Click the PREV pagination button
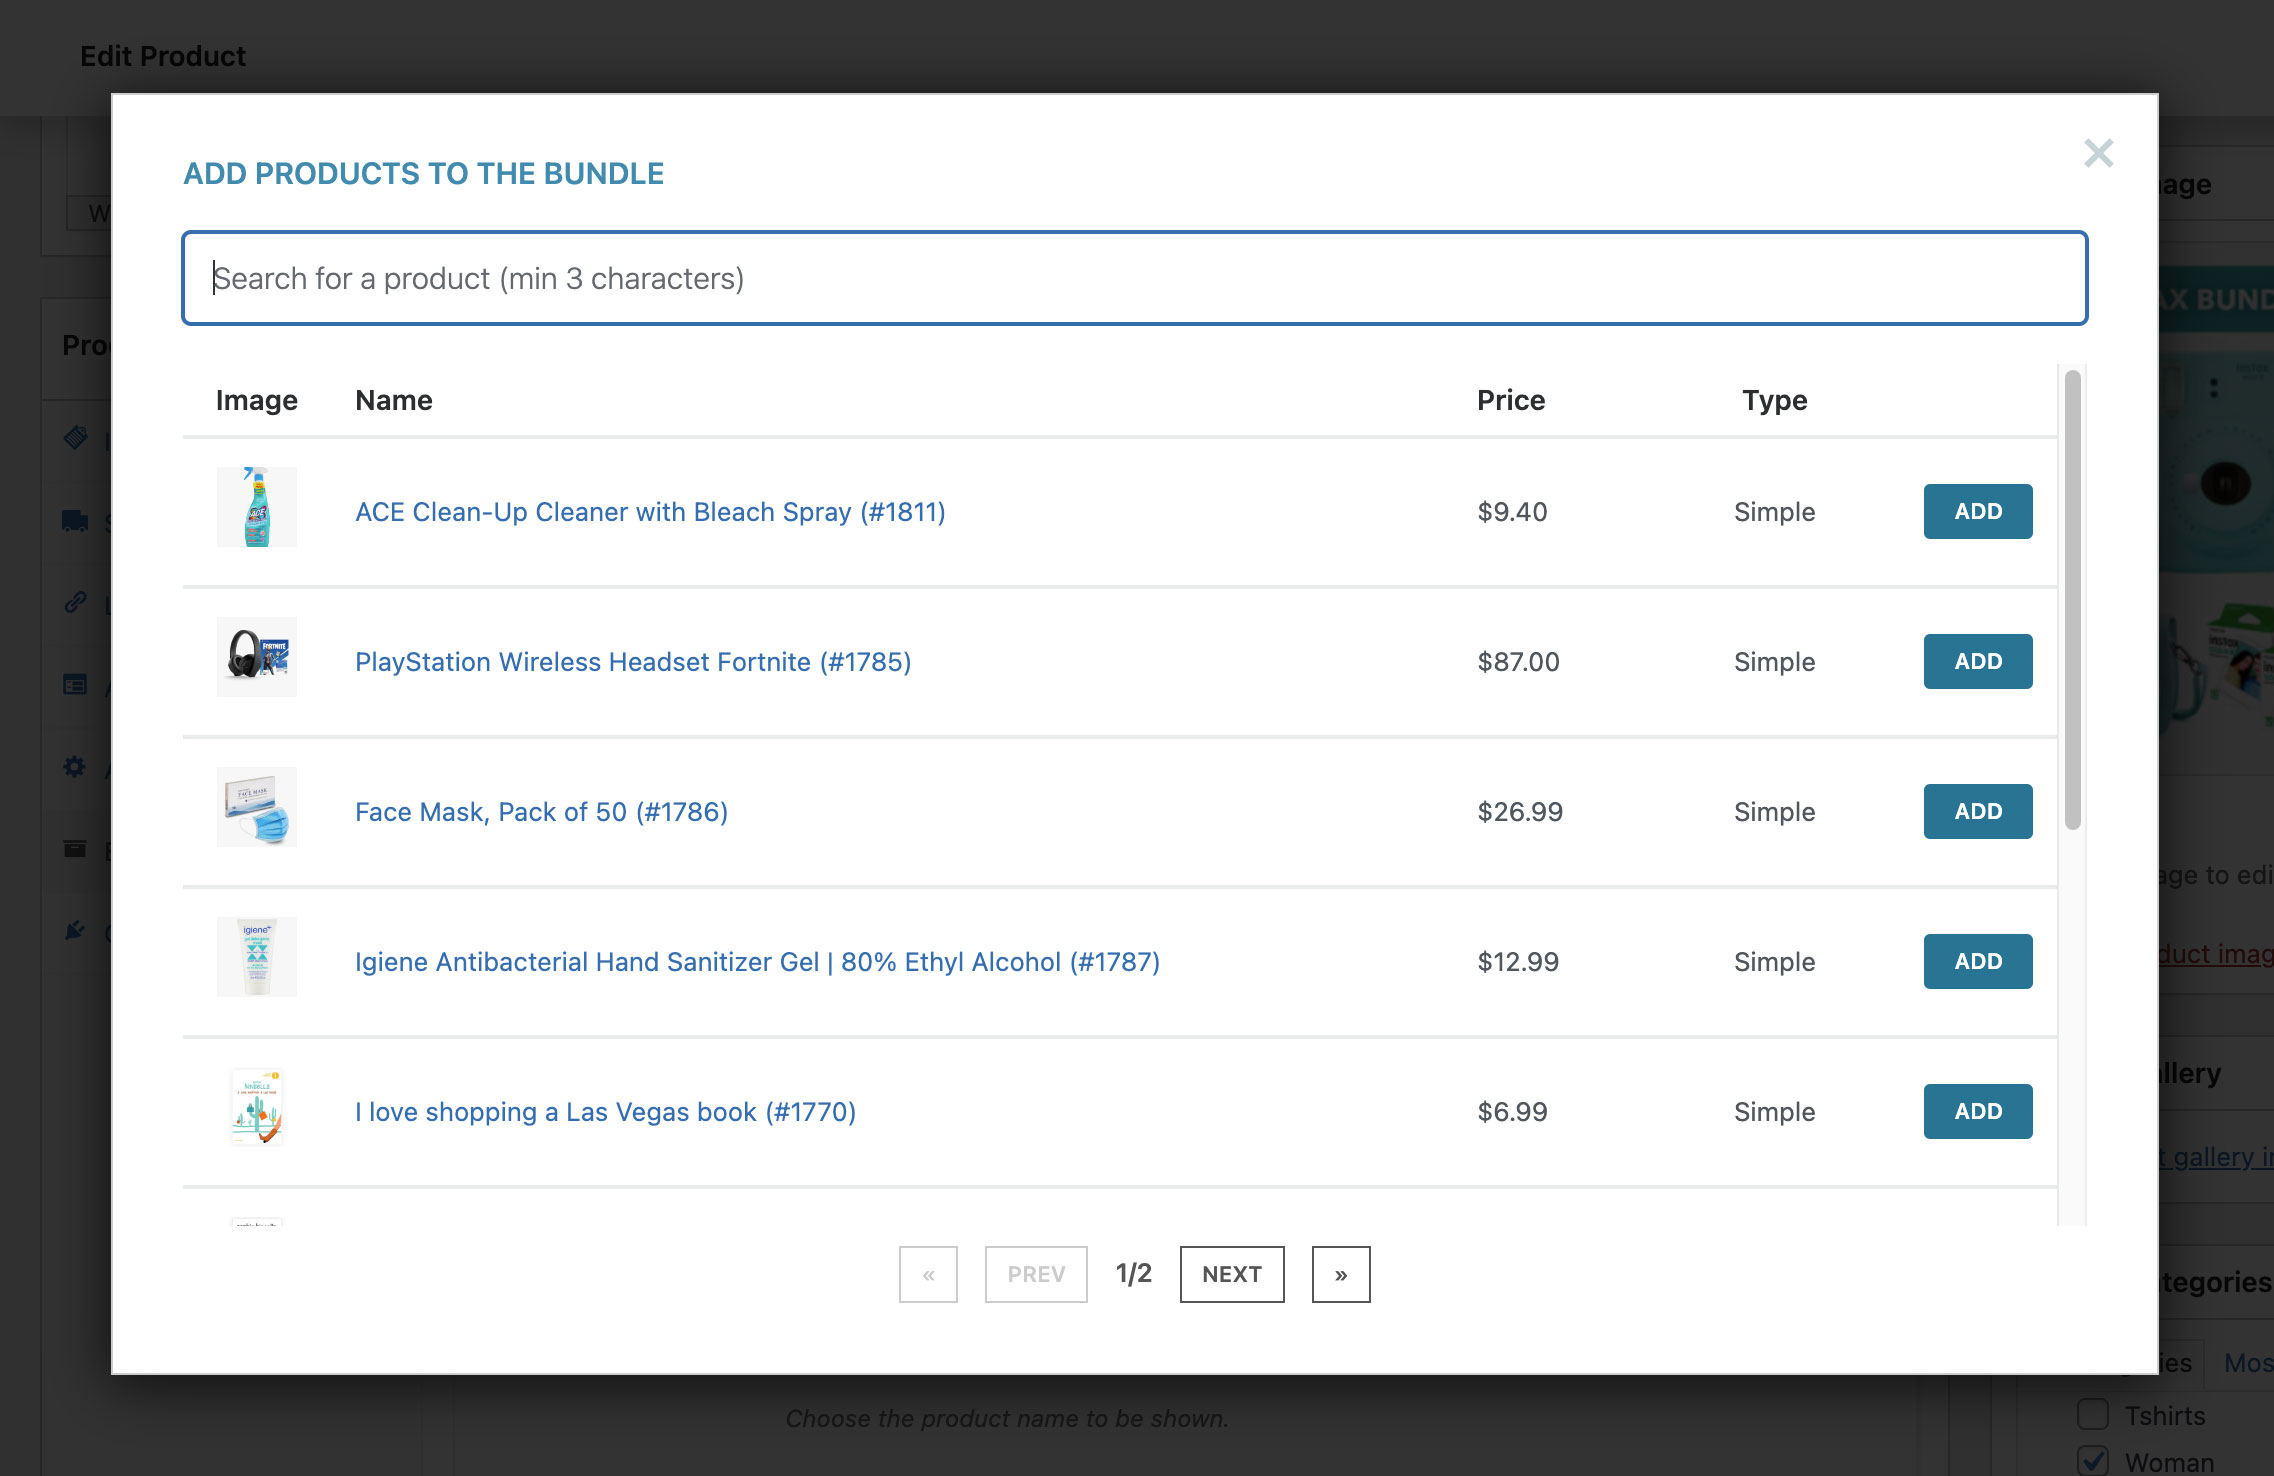This screenshot has width=2274, height=1476. tap(1035, 1274)
